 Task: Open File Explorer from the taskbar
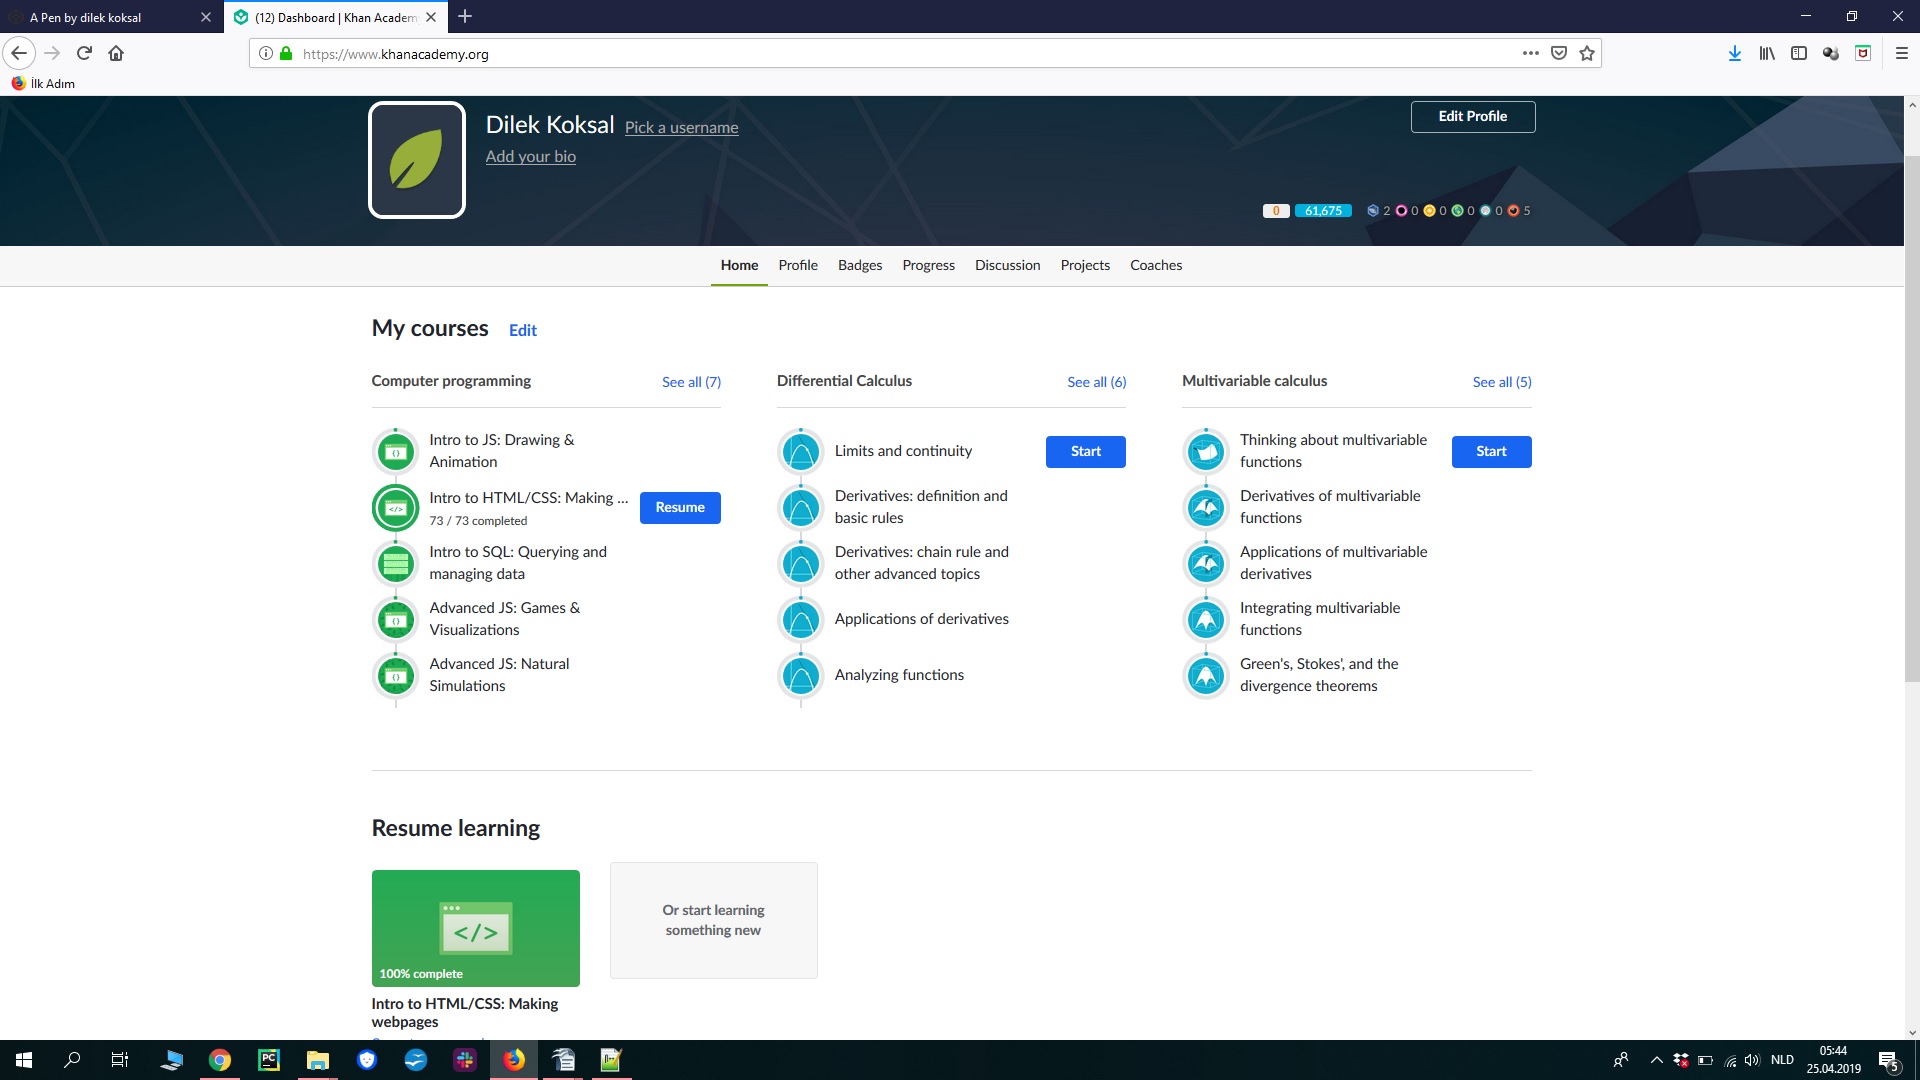(318, 1060)
